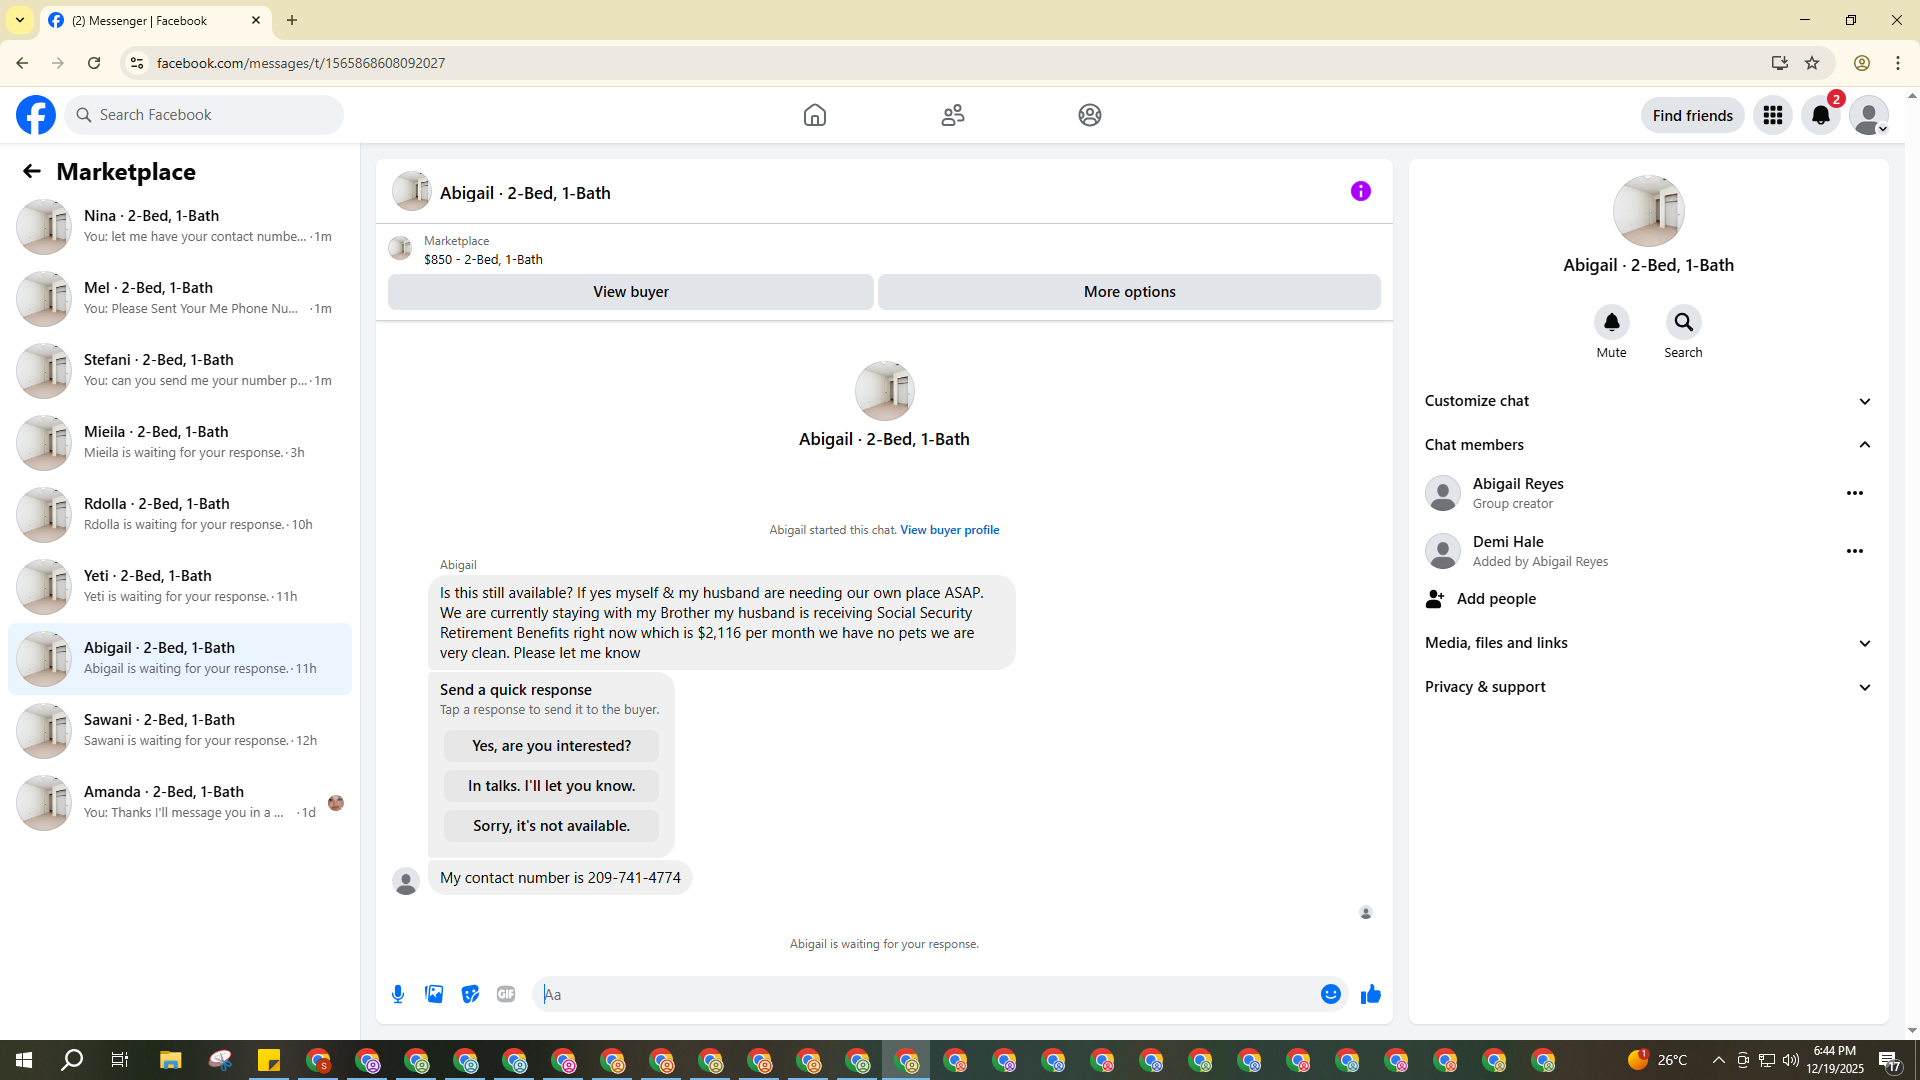This screenshot has height=1080, width=1920.
Task: Open options menu for Demi Hale
Action: coord(1854,551)
